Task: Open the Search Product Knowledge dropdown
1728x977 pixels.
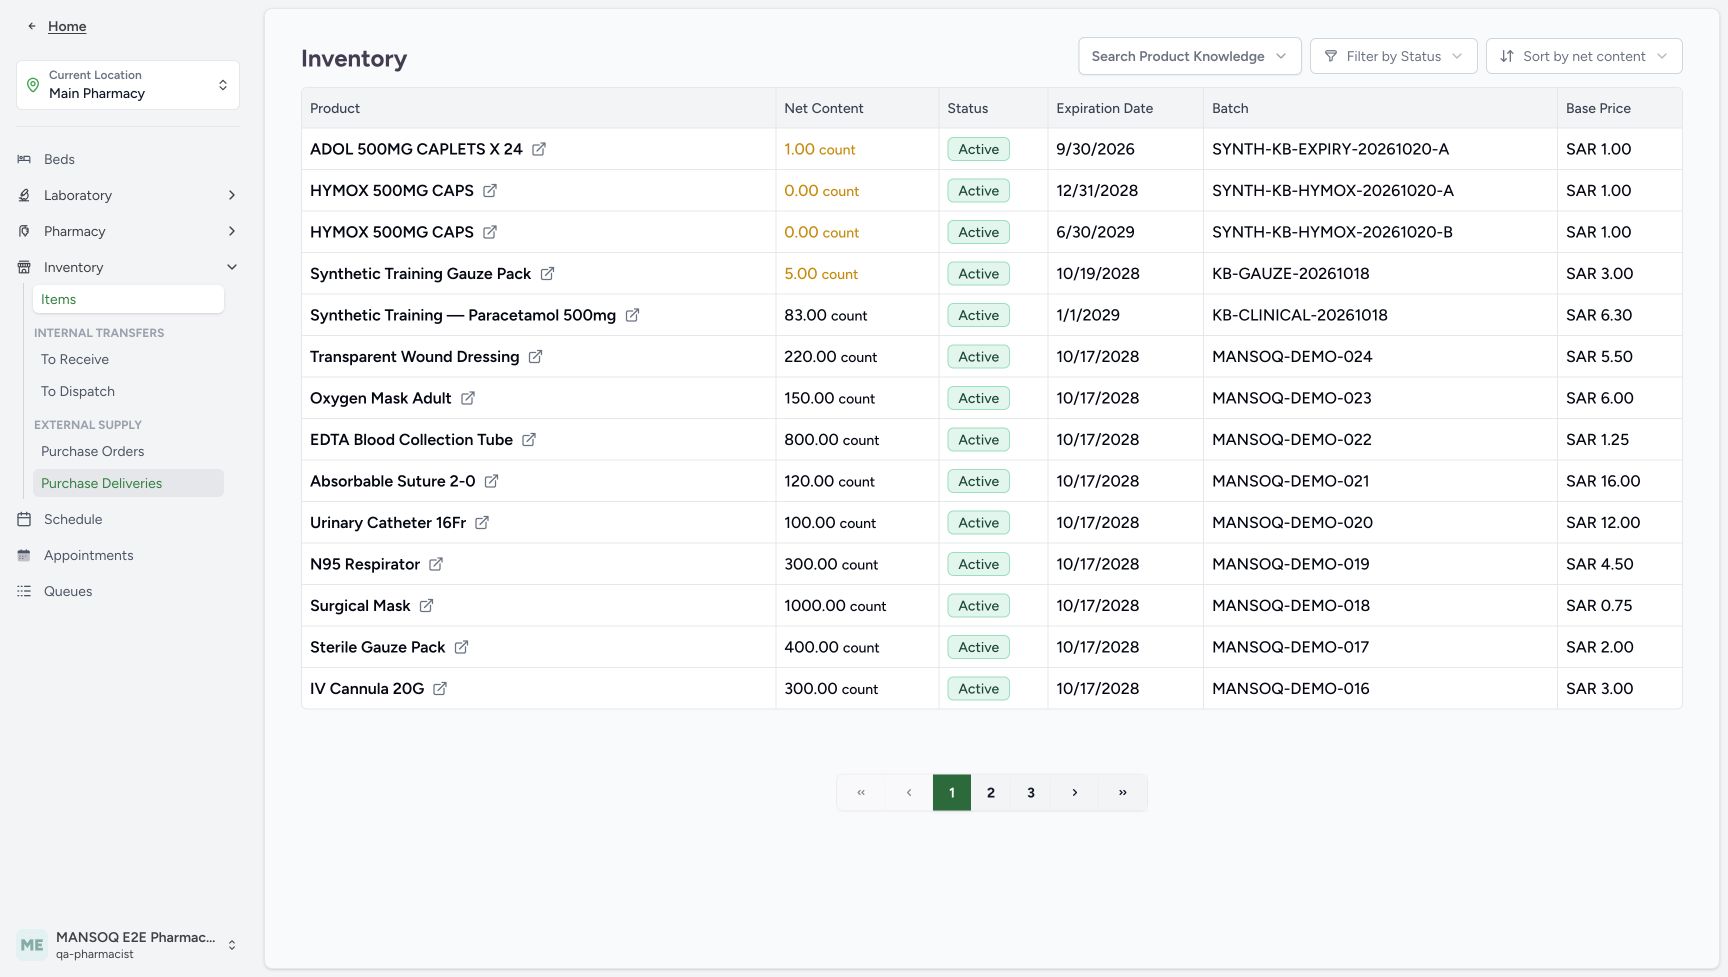Action: tap(1189, 56)
